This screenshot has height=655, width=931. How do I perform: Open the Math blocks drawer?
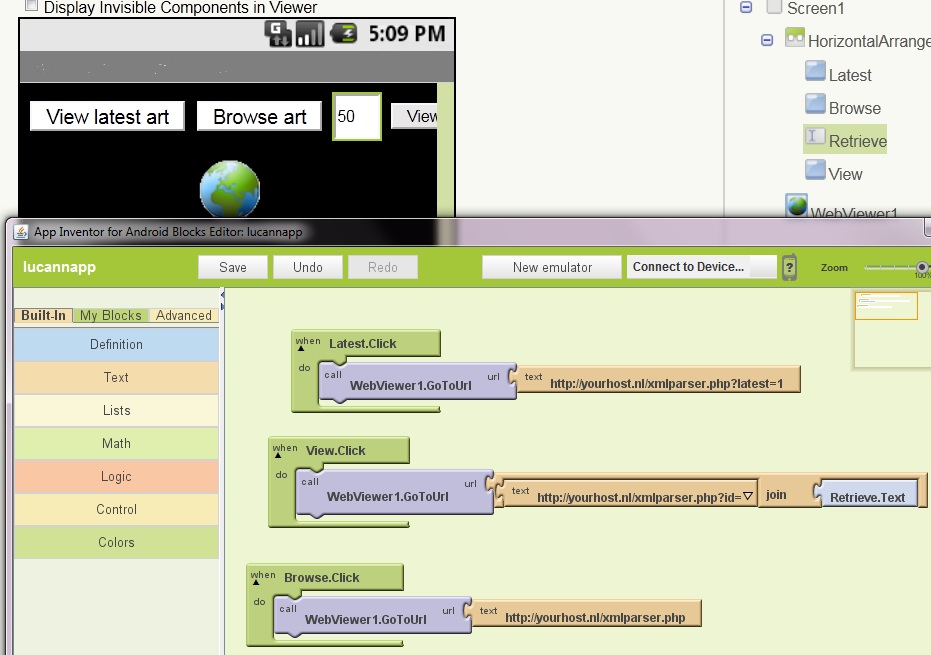click(x=116, y=443)
